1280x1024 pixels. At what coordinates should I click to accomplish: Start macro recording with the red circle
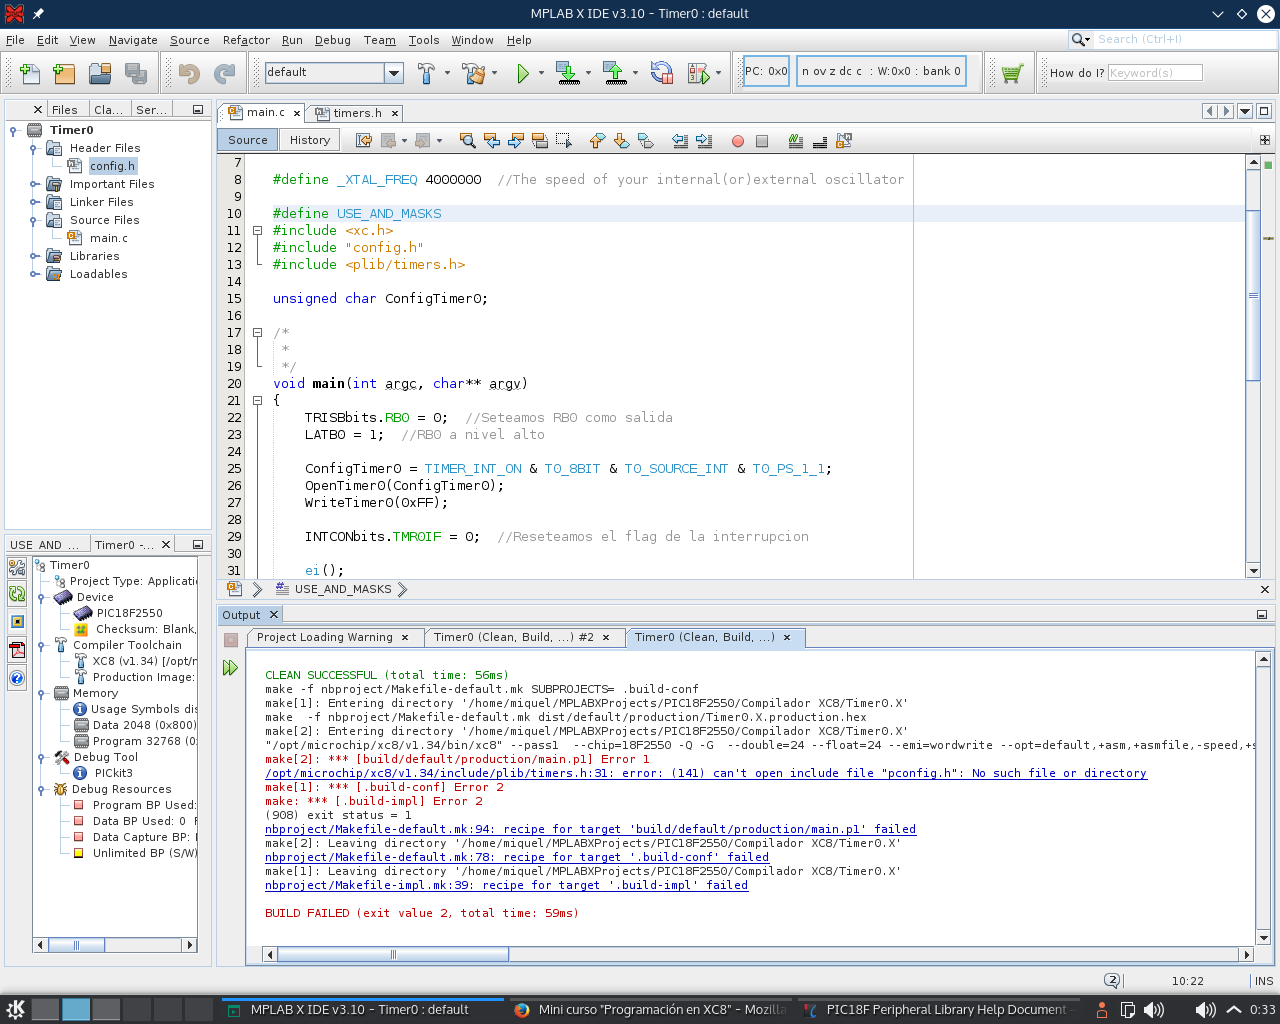[738, 141]
